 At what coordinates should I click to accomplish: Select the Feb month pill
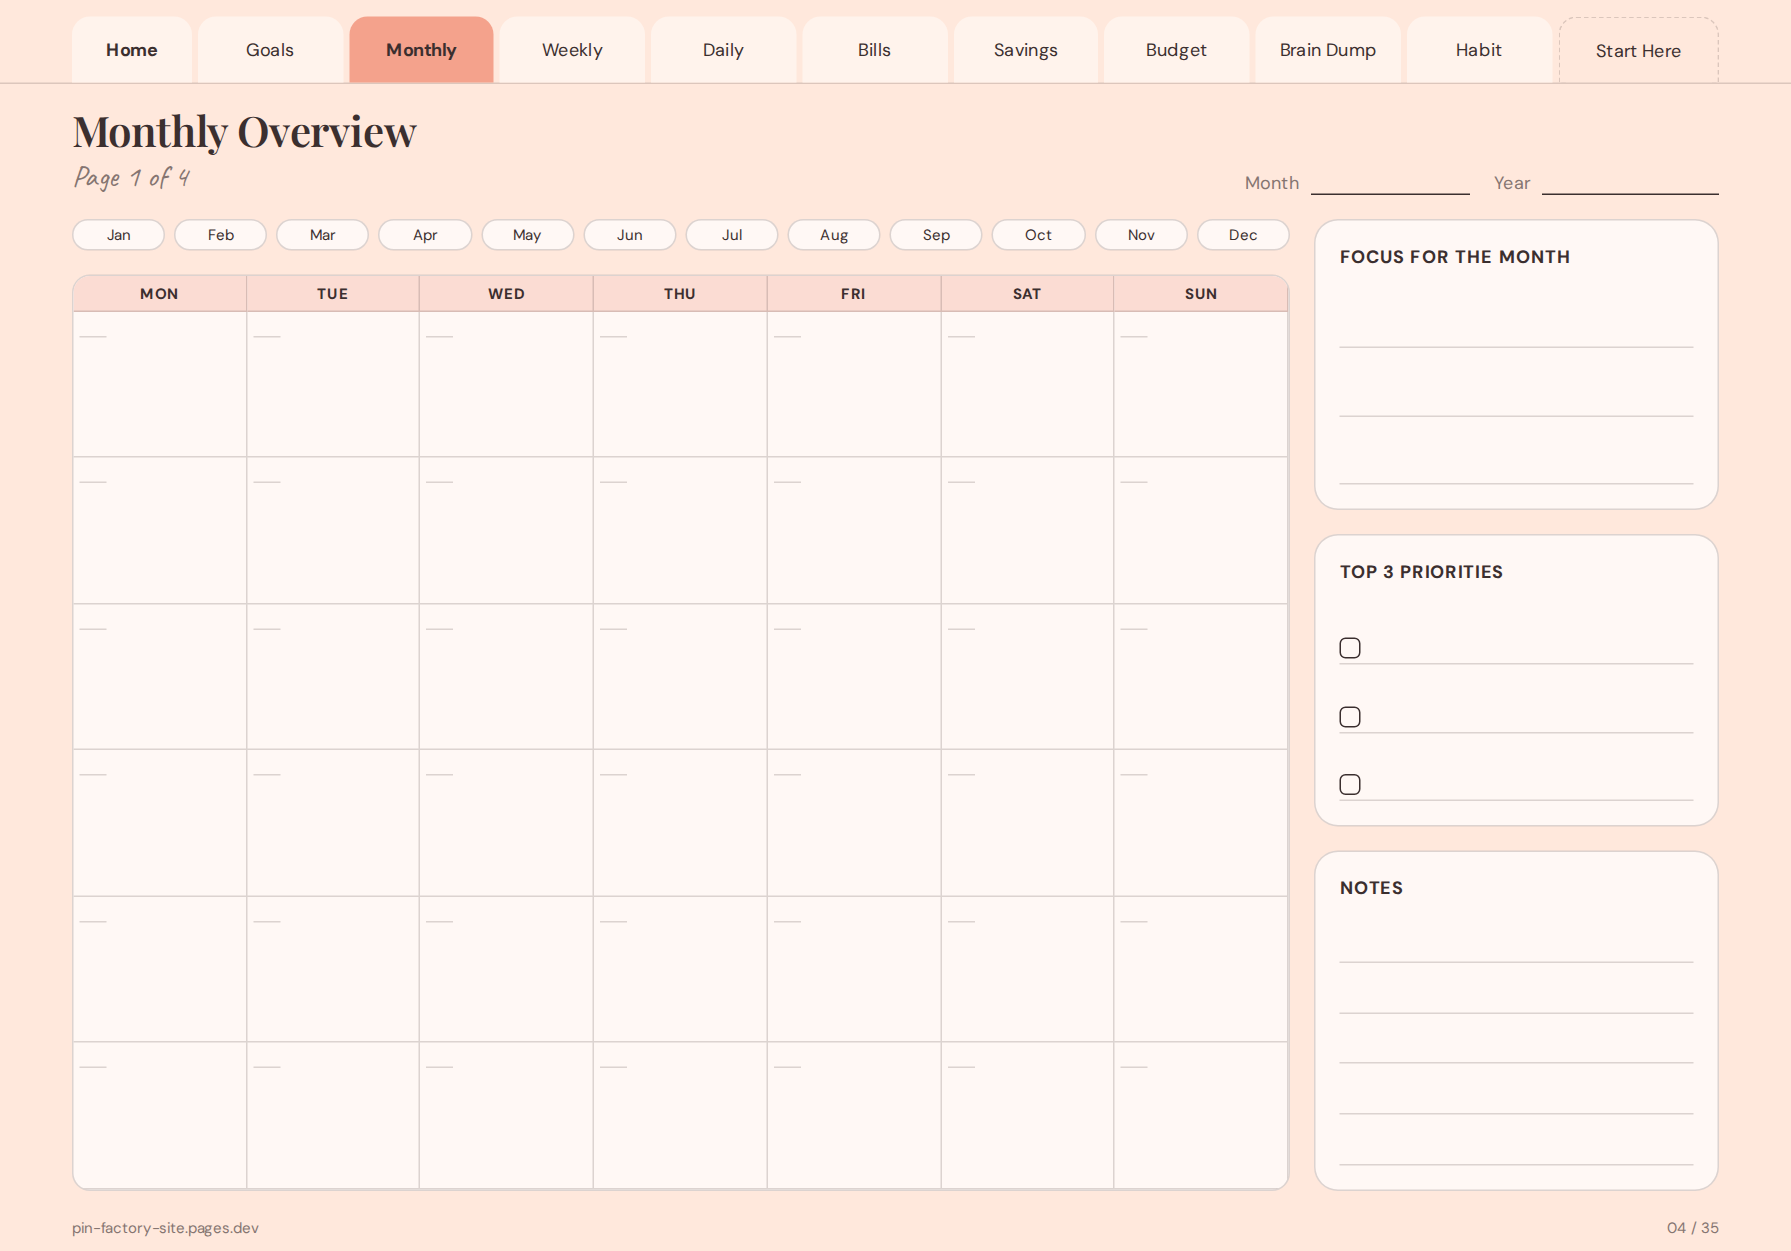click(x=221, y=235)
